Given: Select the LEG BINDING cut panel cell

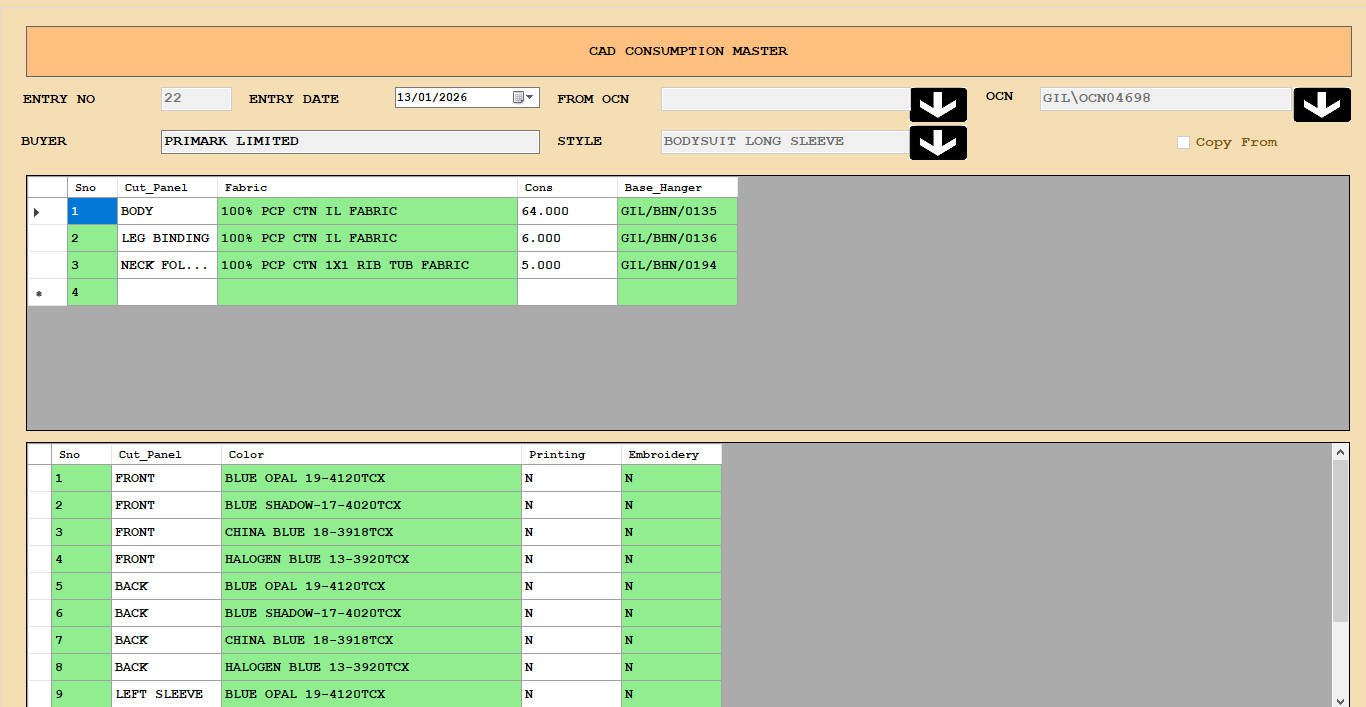Looking at the screenshot, I should (x=167, y=239).
